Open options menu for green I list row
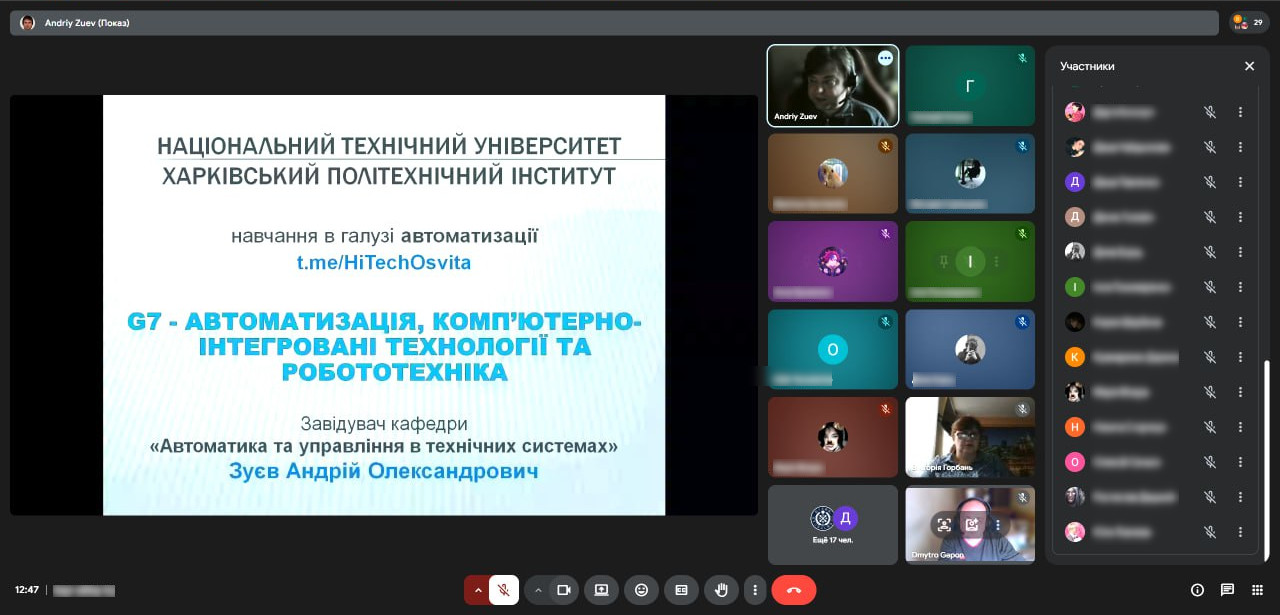The image size is (1280, 615). tap(1240, 287)
